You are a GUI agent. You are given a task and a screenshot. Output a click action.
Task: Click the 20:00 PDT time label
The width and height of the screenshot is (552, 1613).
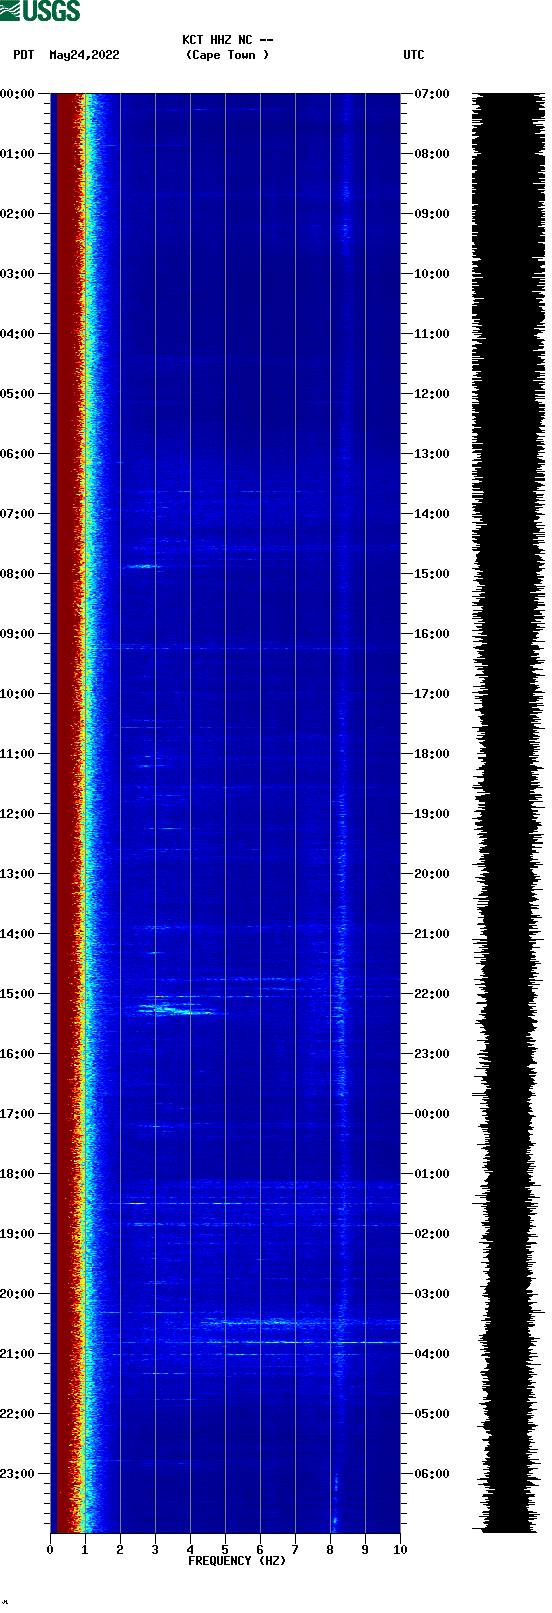tap(18, 1294)
